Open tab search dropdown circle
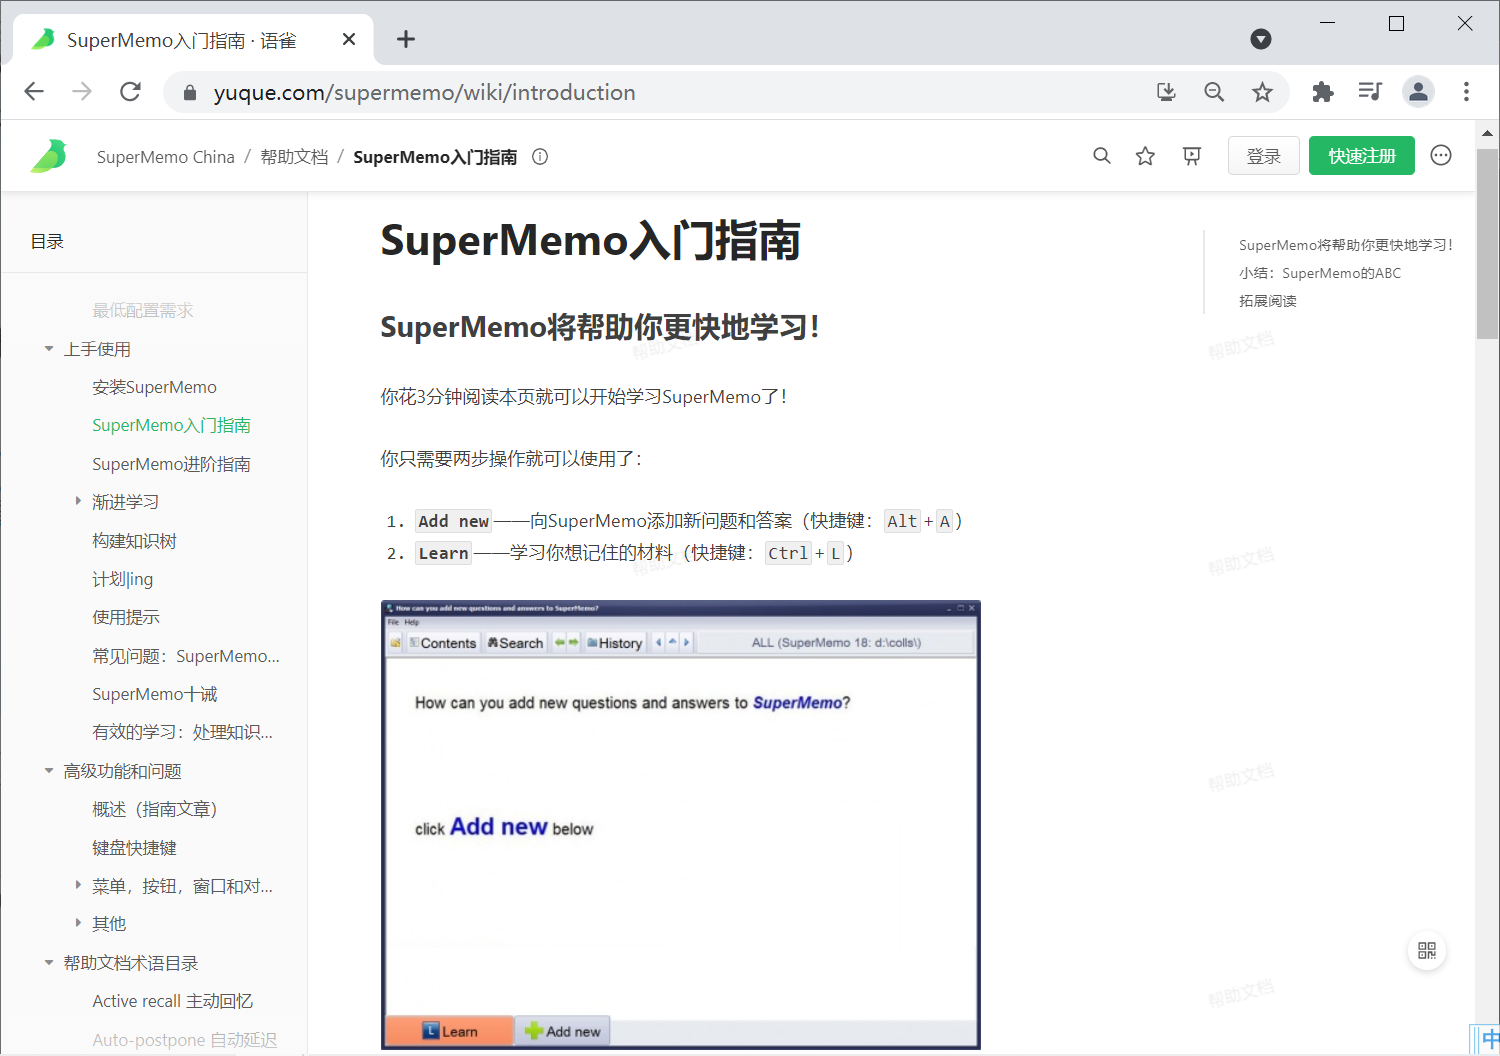1500x1056 pixels. click(1261, 39)
